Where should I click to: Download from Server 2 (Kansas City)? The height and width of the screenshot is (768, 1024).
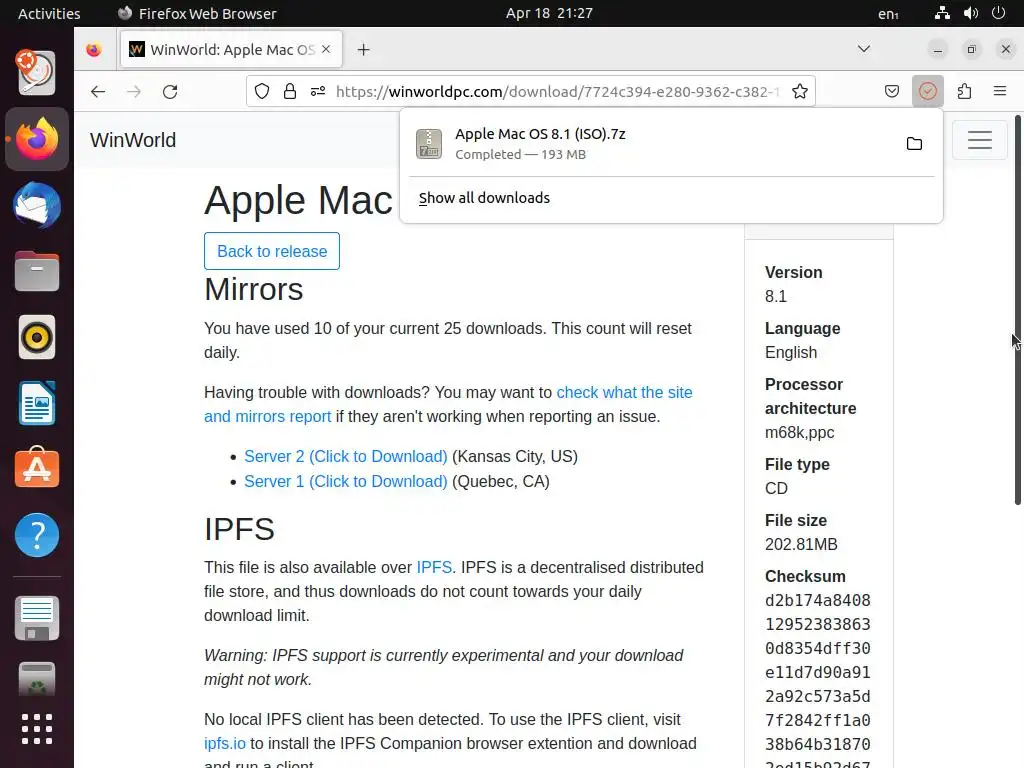[345, 456]
